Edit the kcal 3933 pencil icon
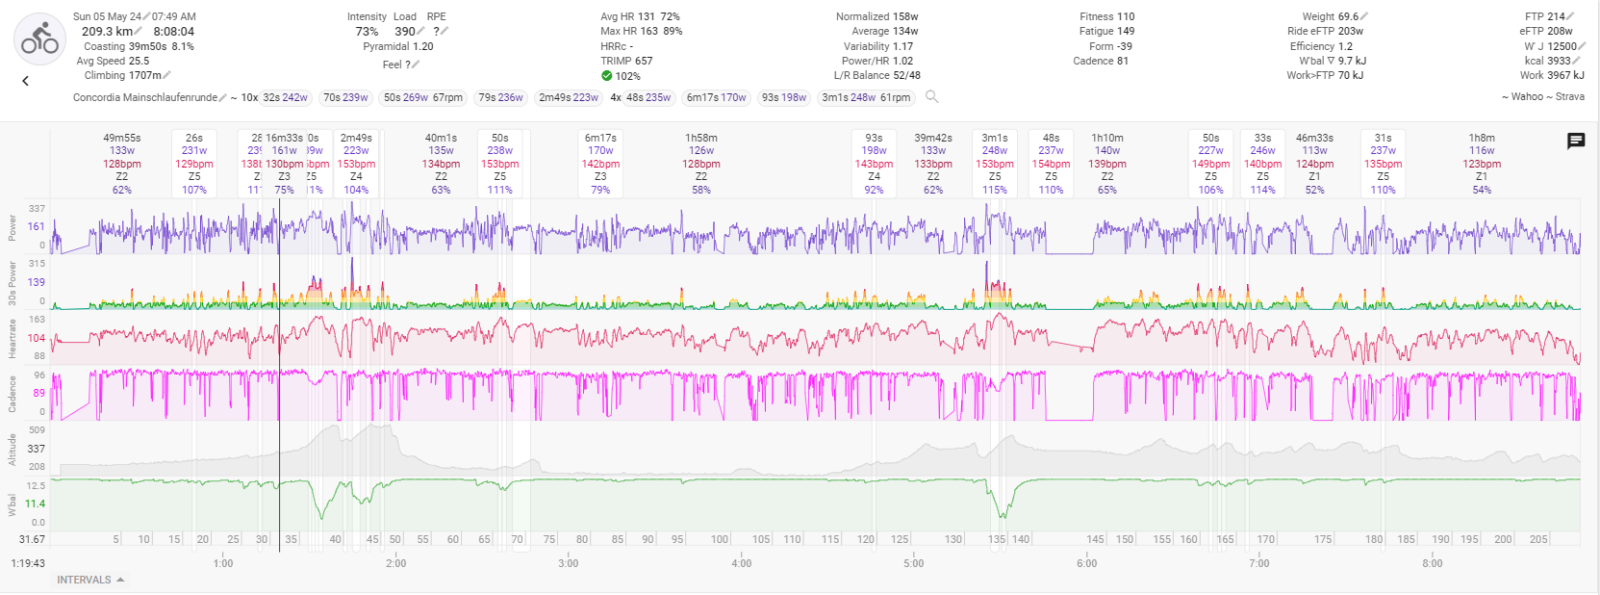Screen dimensions: 1600x595 point(1579,61)
